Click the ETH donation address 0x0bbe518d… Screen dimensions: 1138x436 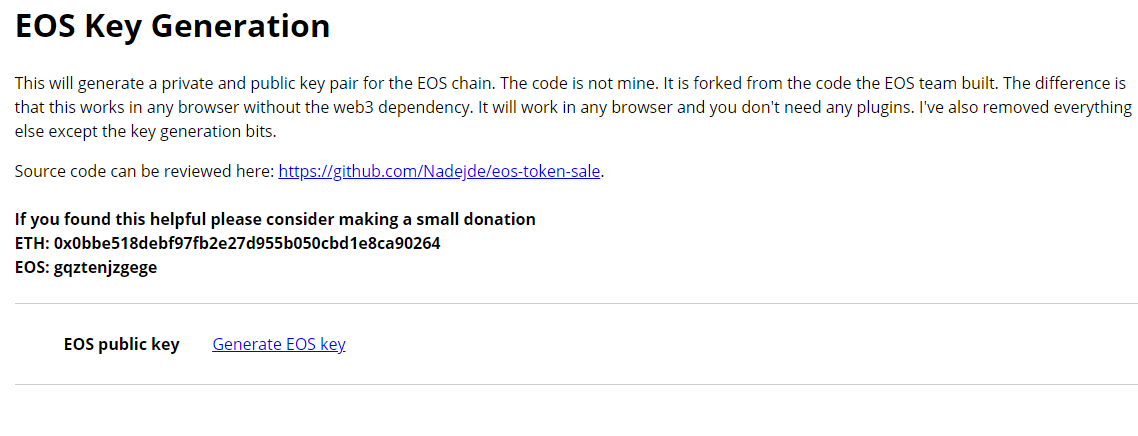(x=247, y=243)
